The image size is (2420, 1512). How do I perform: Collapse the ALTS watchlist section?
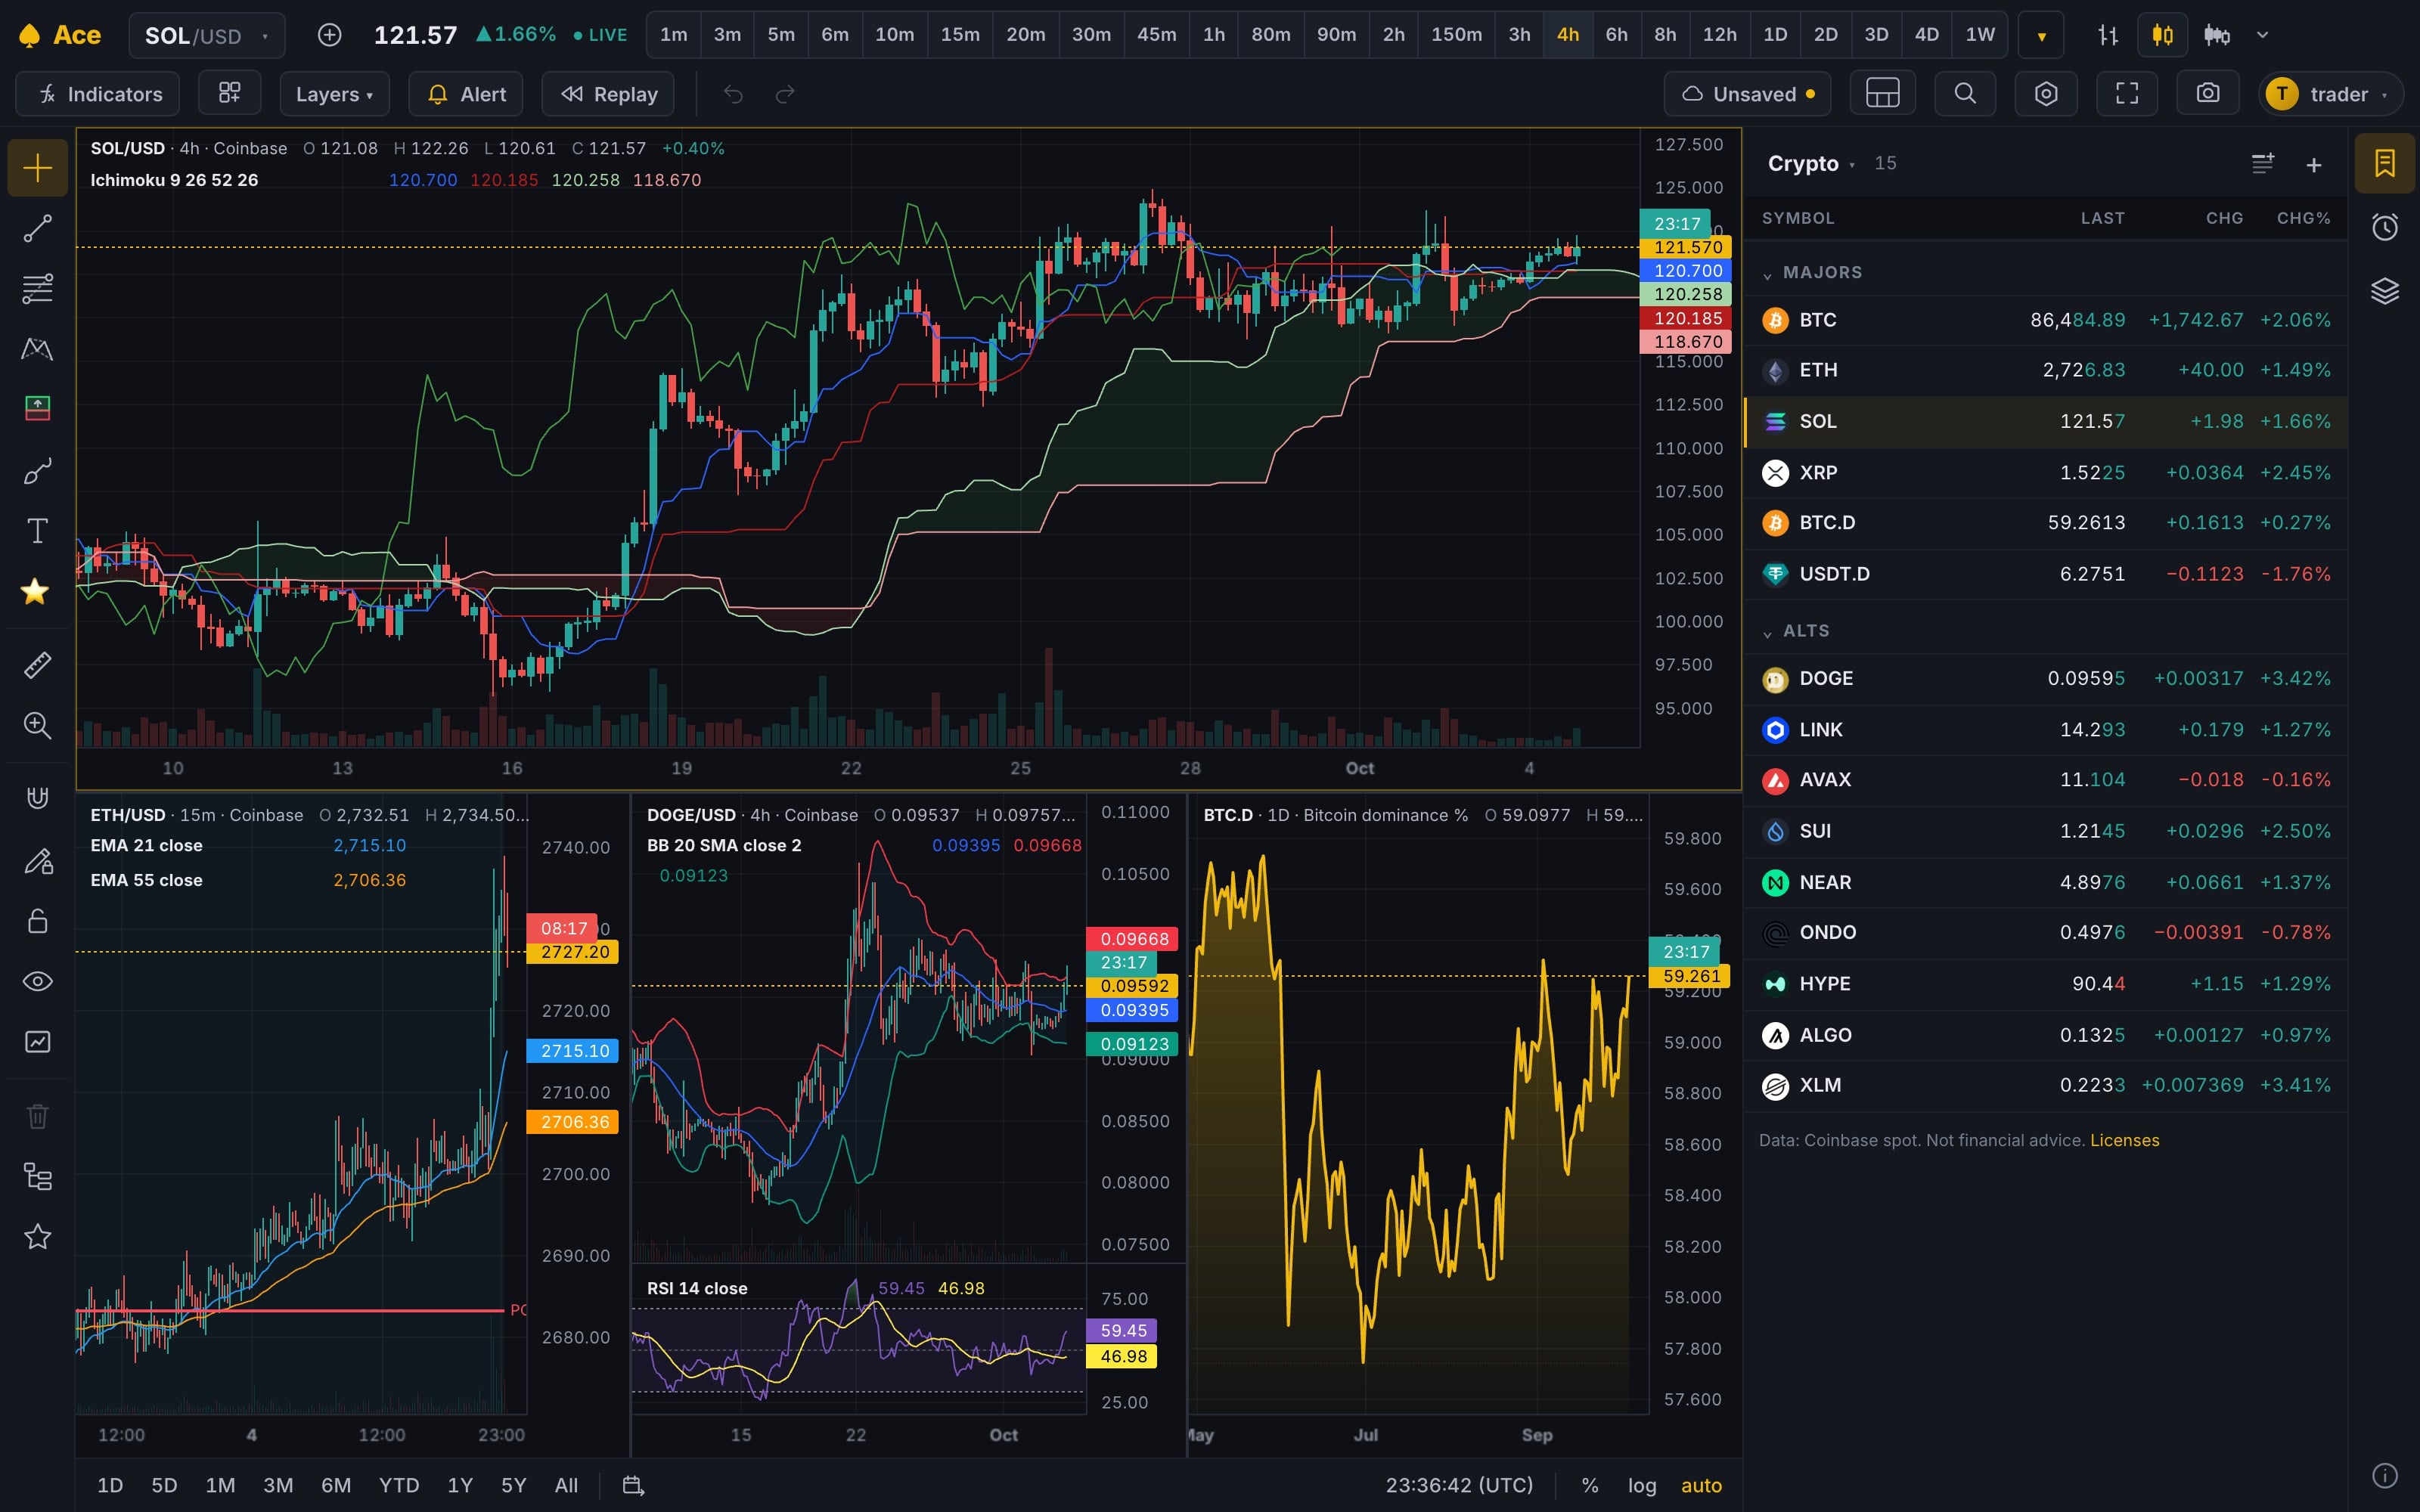pos(1767,632)
